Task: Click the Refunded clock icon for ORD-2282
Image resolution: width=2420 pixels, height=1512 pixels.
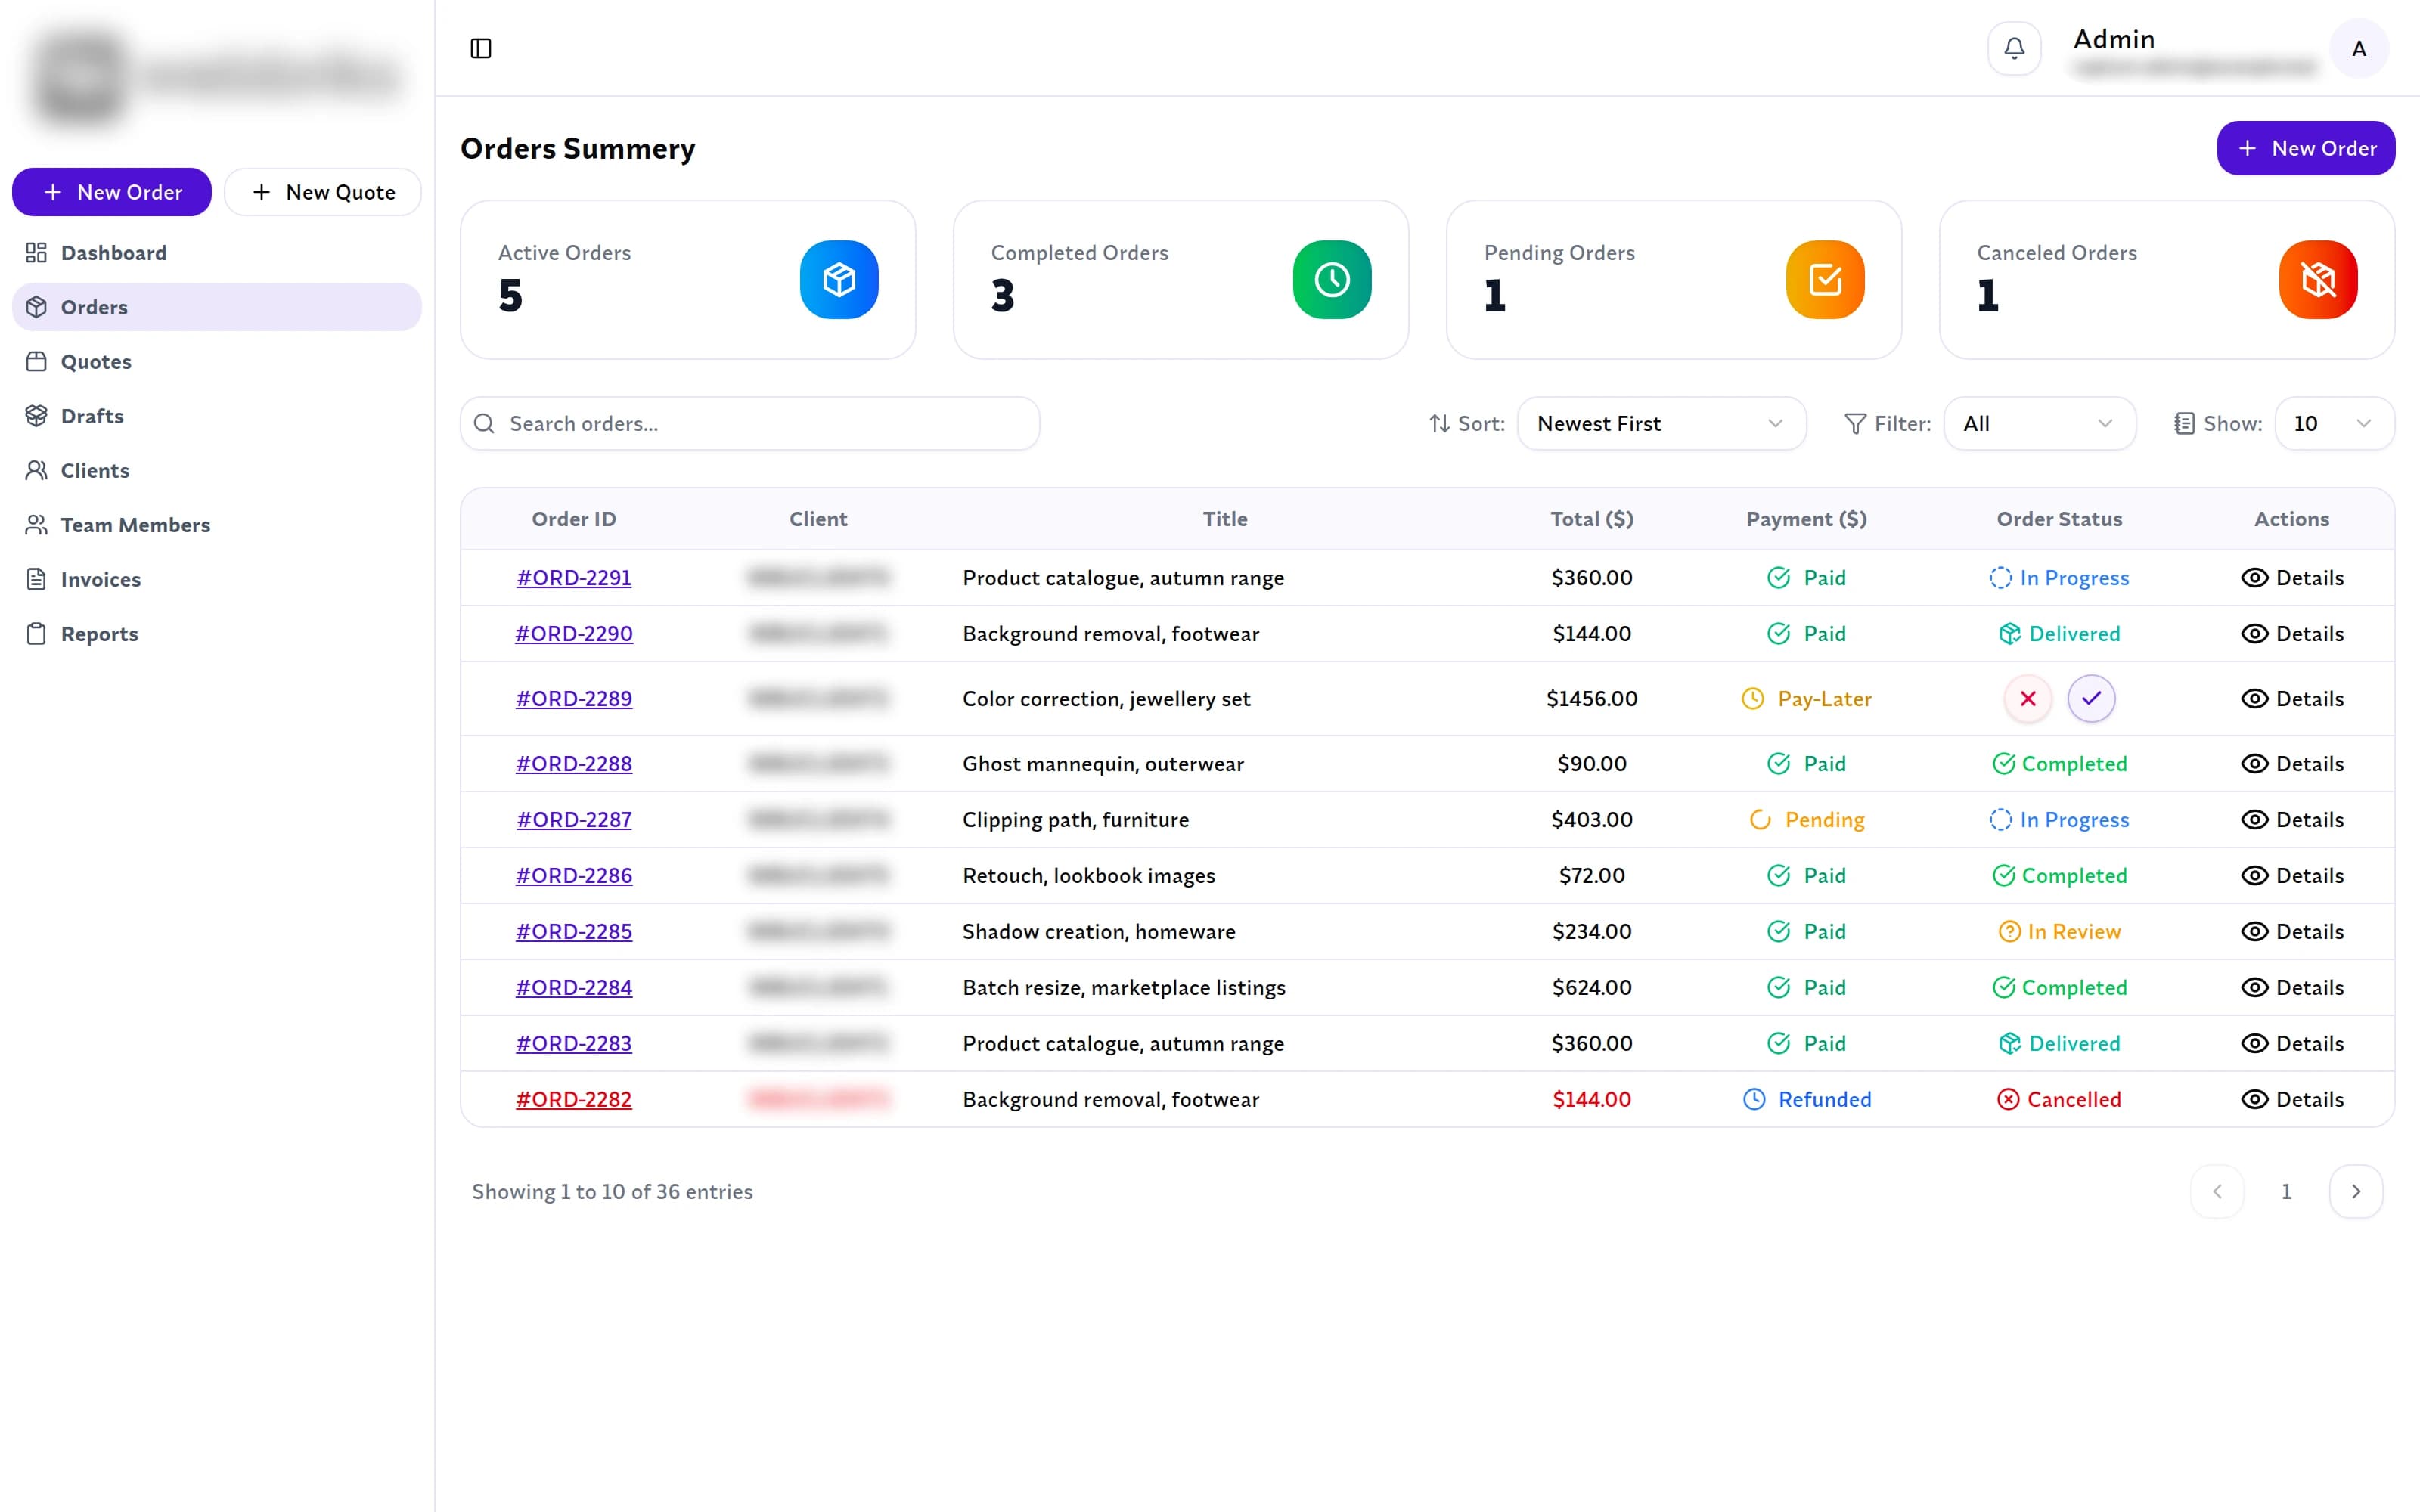Action: click(x=1754, y=1099)
